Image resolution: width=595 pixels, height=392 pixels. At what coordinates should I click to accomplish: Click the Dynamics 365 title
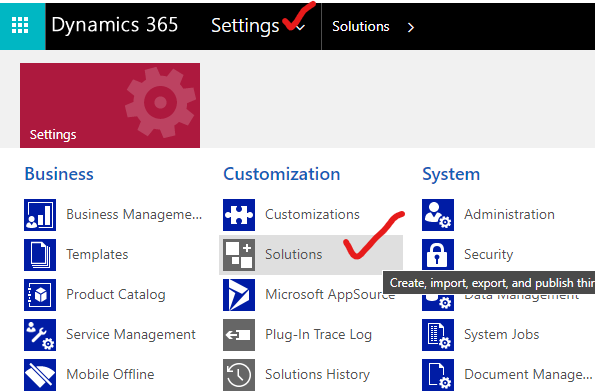click(115, 25)
